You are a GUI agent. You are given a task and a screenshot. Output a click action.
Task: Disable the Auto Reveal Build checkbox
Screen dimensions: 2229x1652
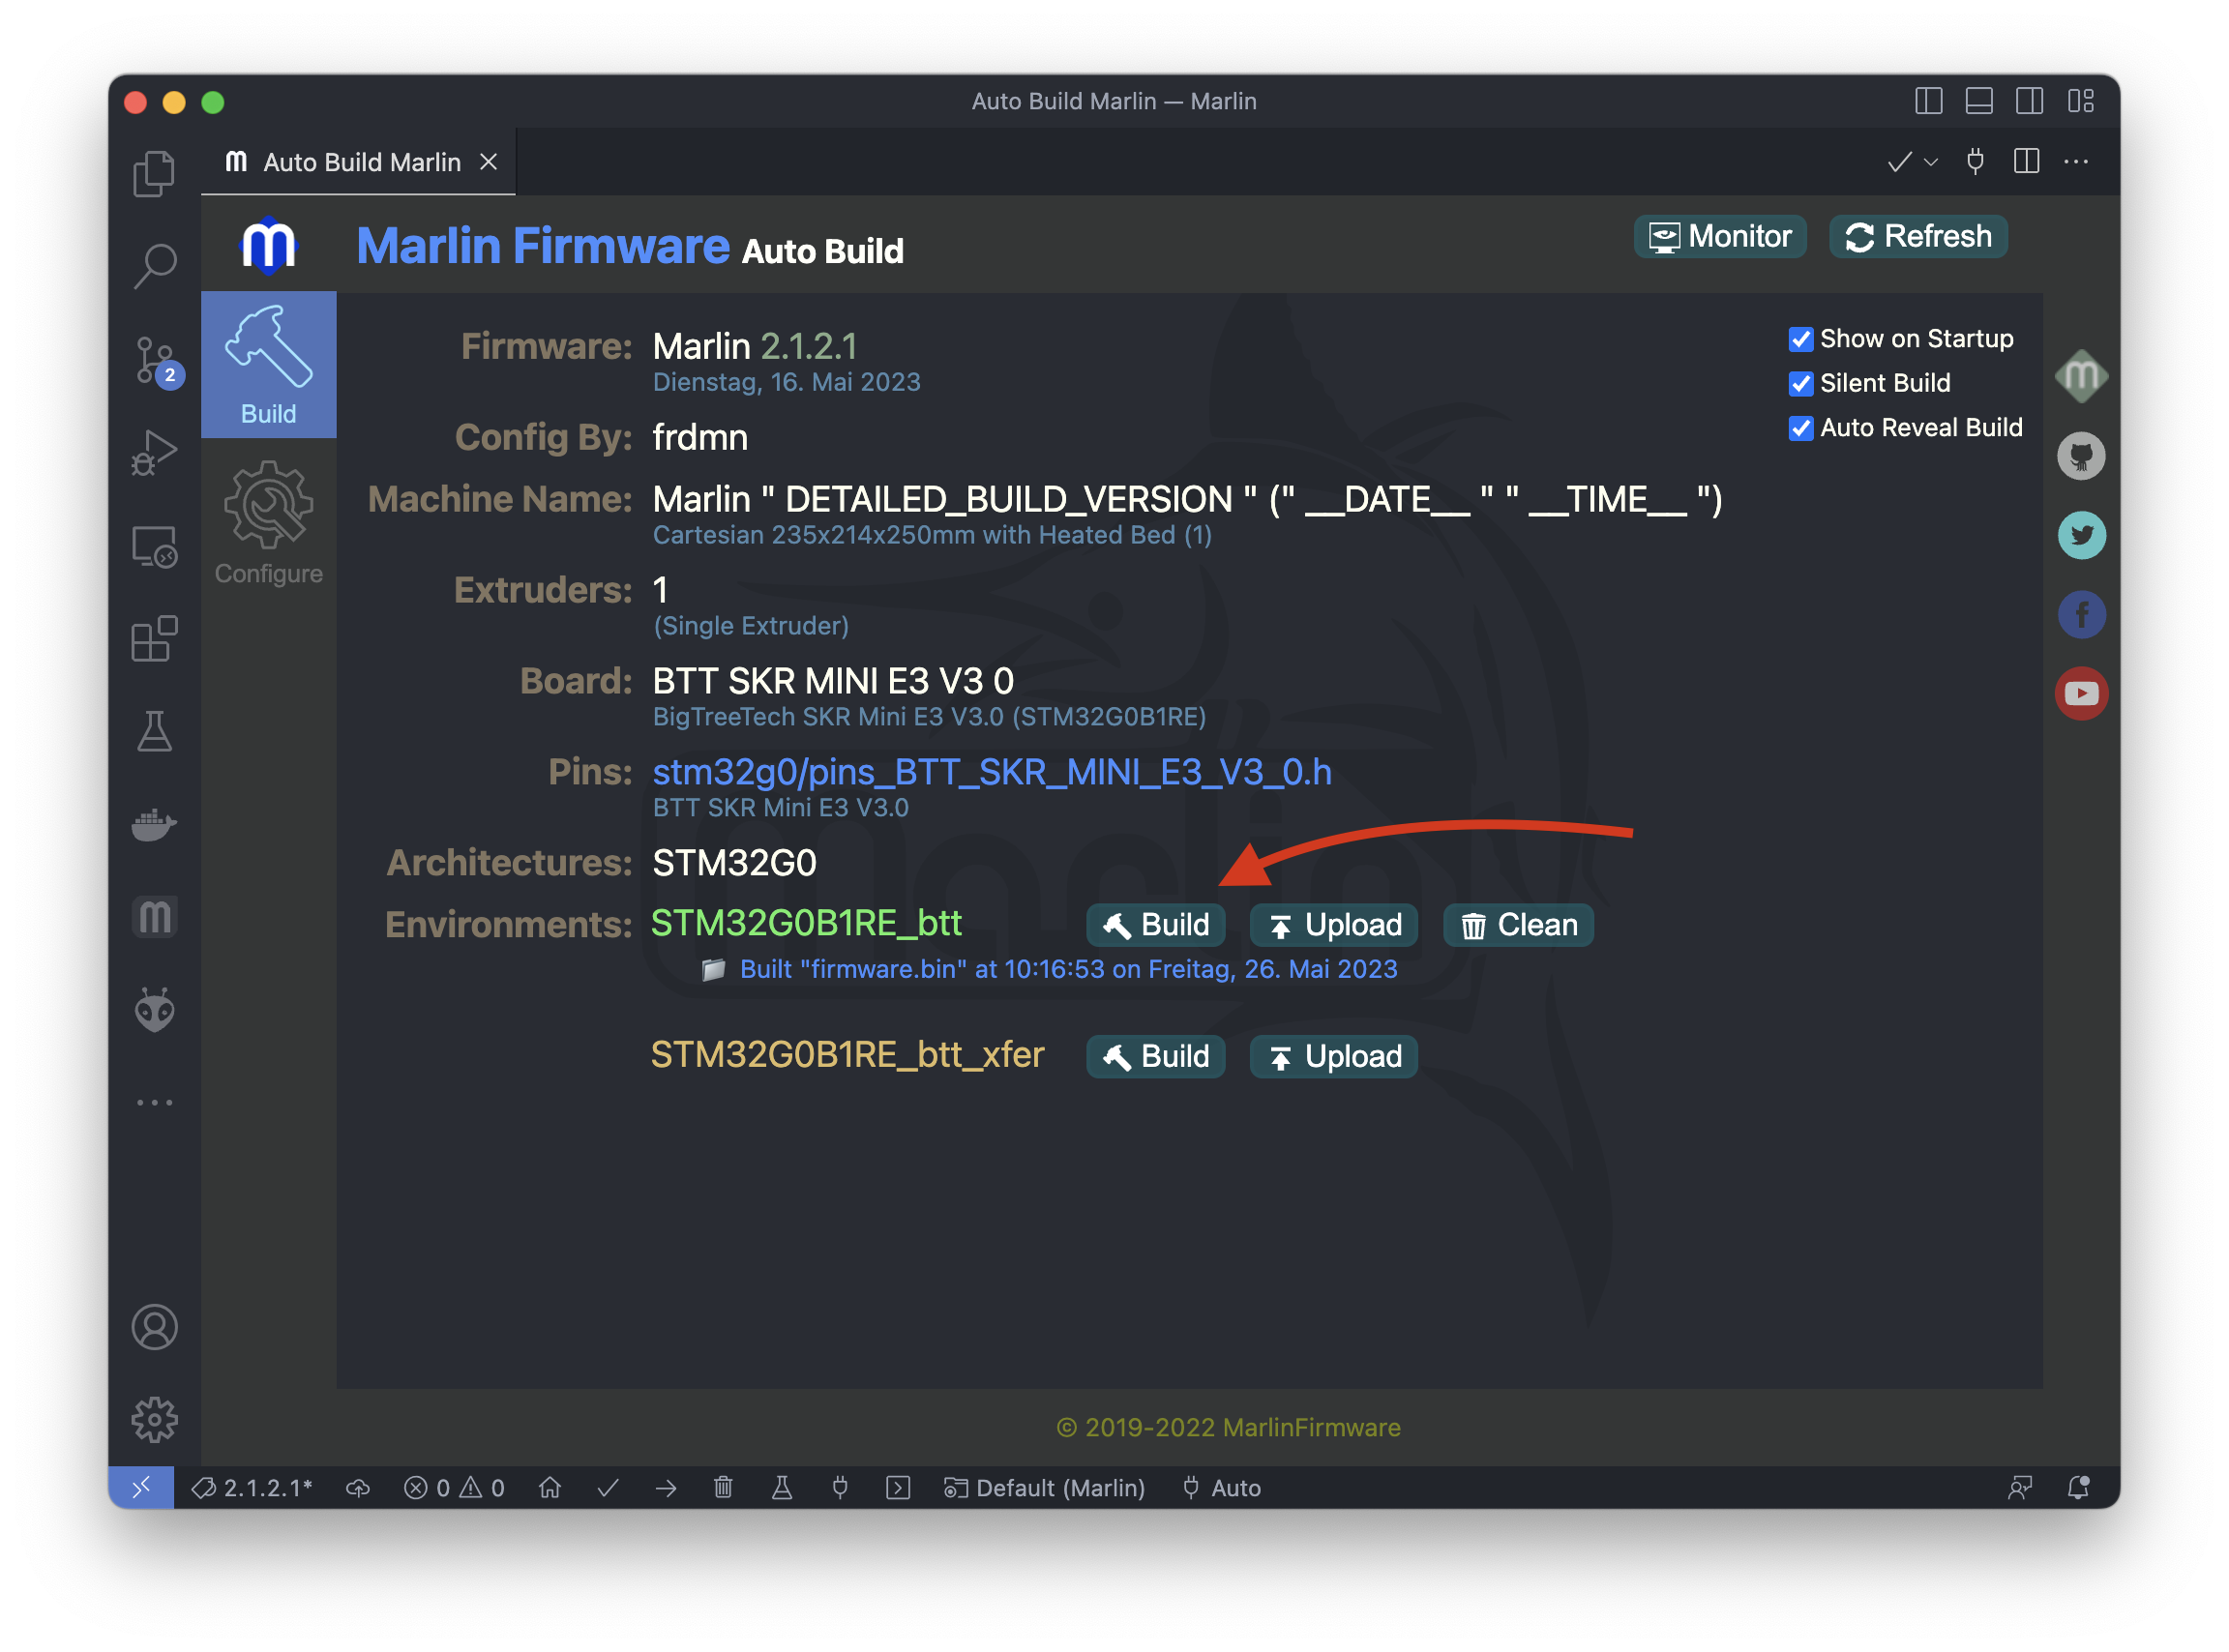[x=1800, y=428]
